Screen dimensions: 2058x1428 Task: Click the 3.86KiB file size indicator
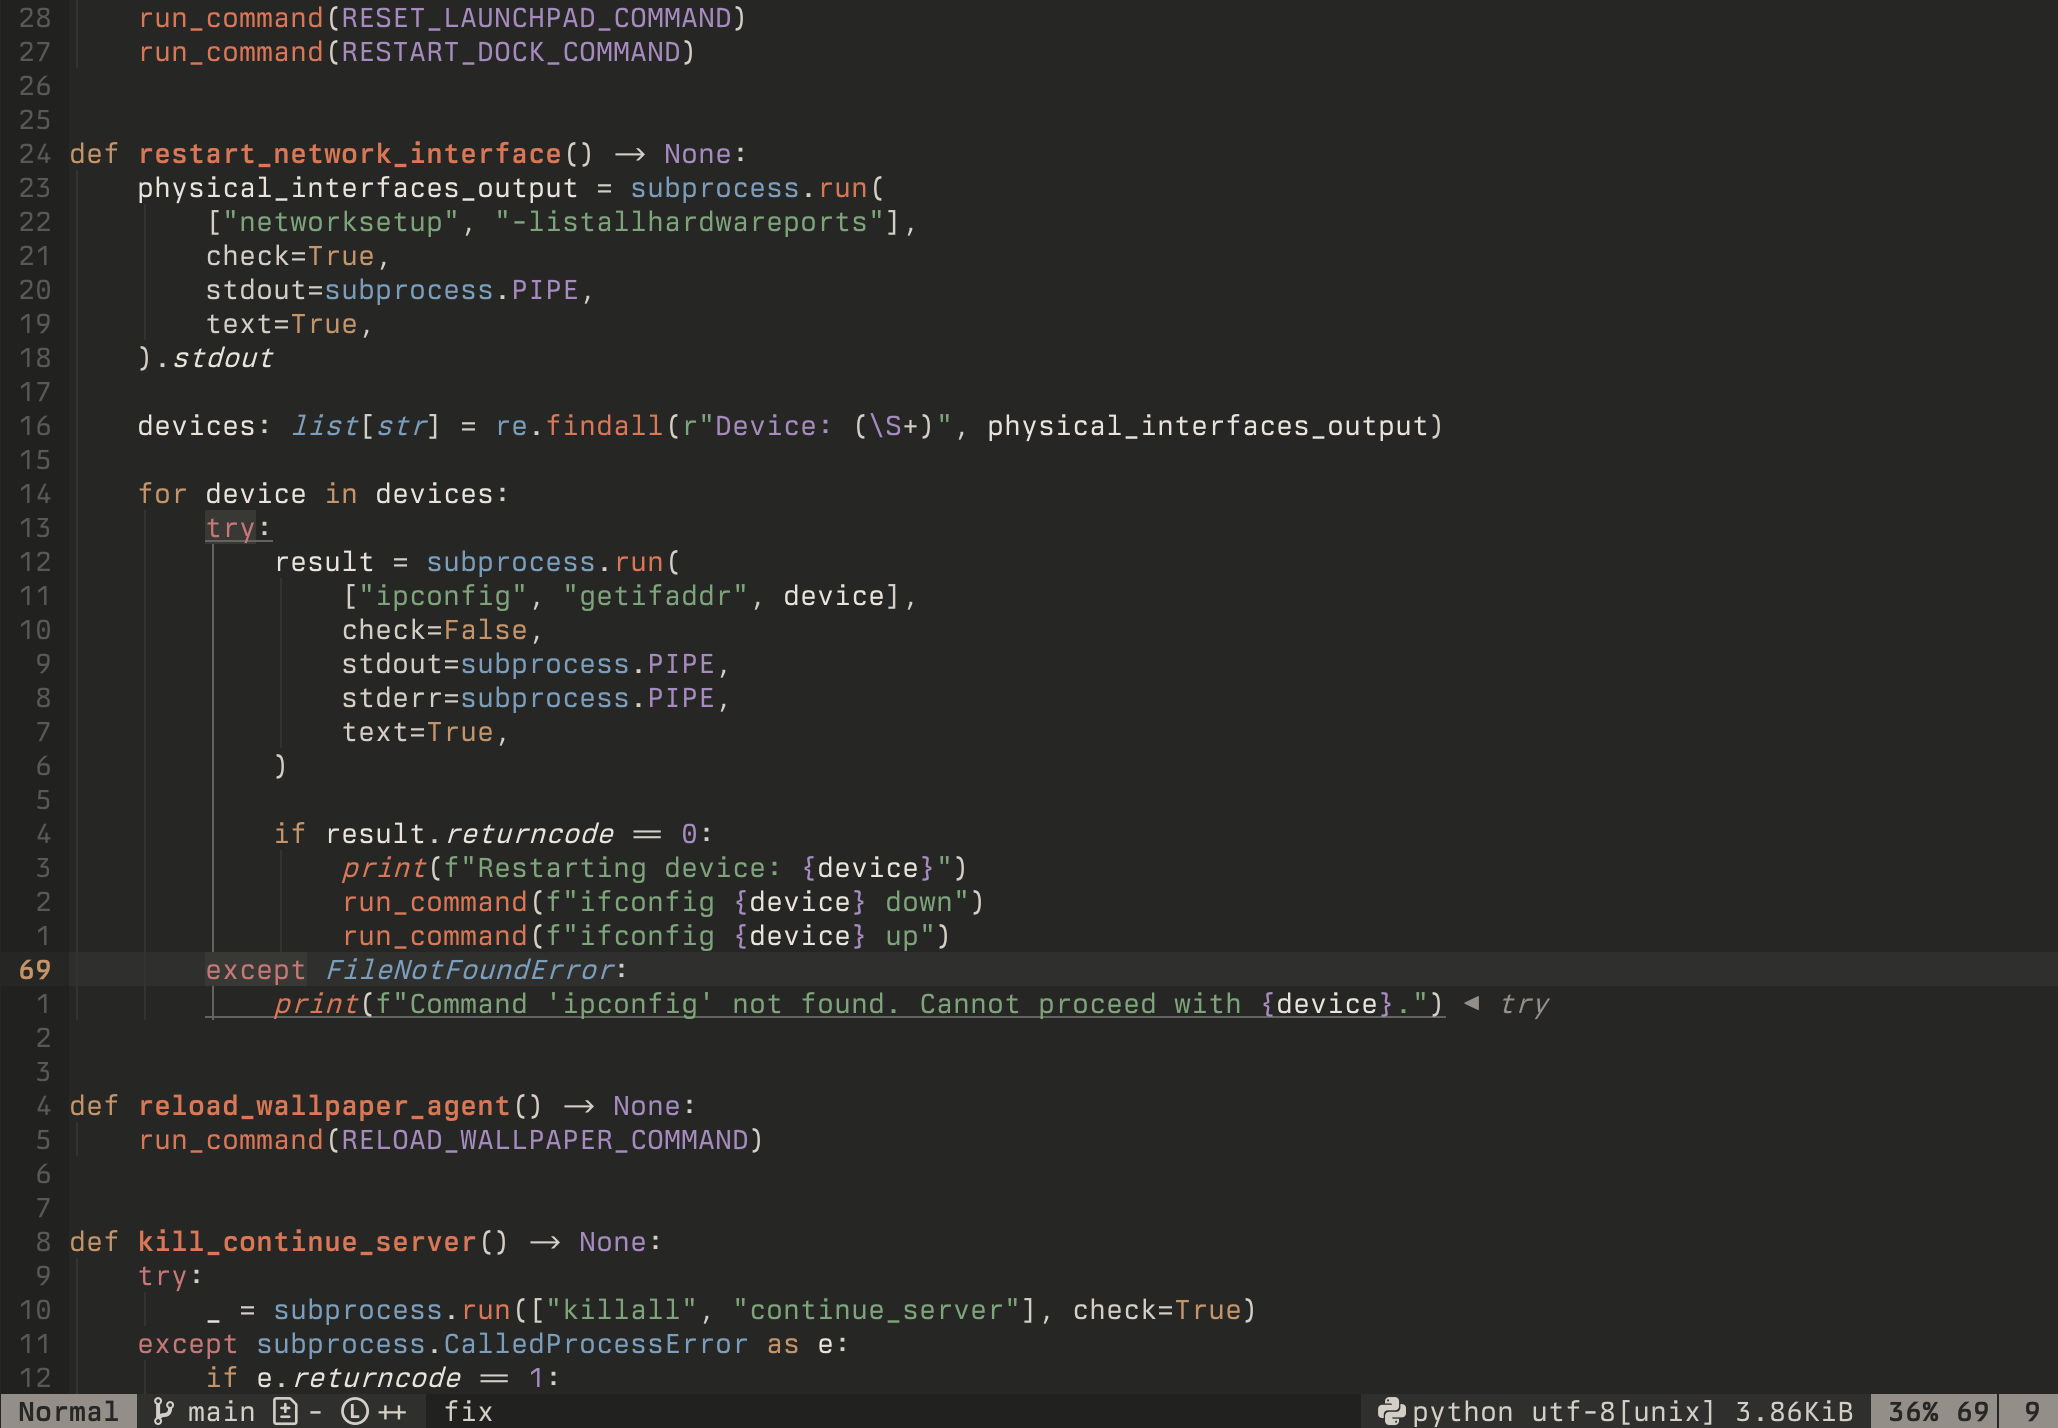point(1794,1411)
